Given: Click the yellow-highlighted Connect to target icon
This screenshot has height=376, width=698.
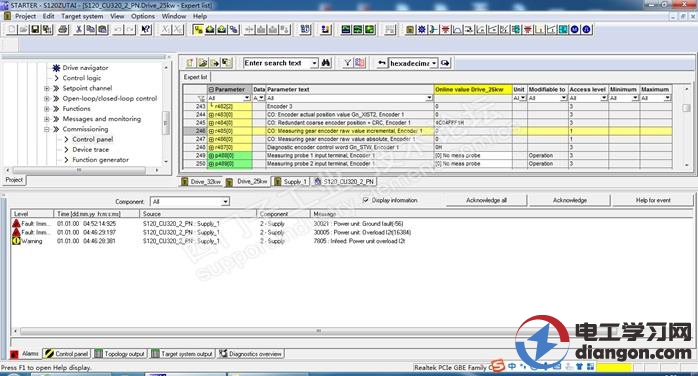Looking at the screenshot, I should [198, 29].
